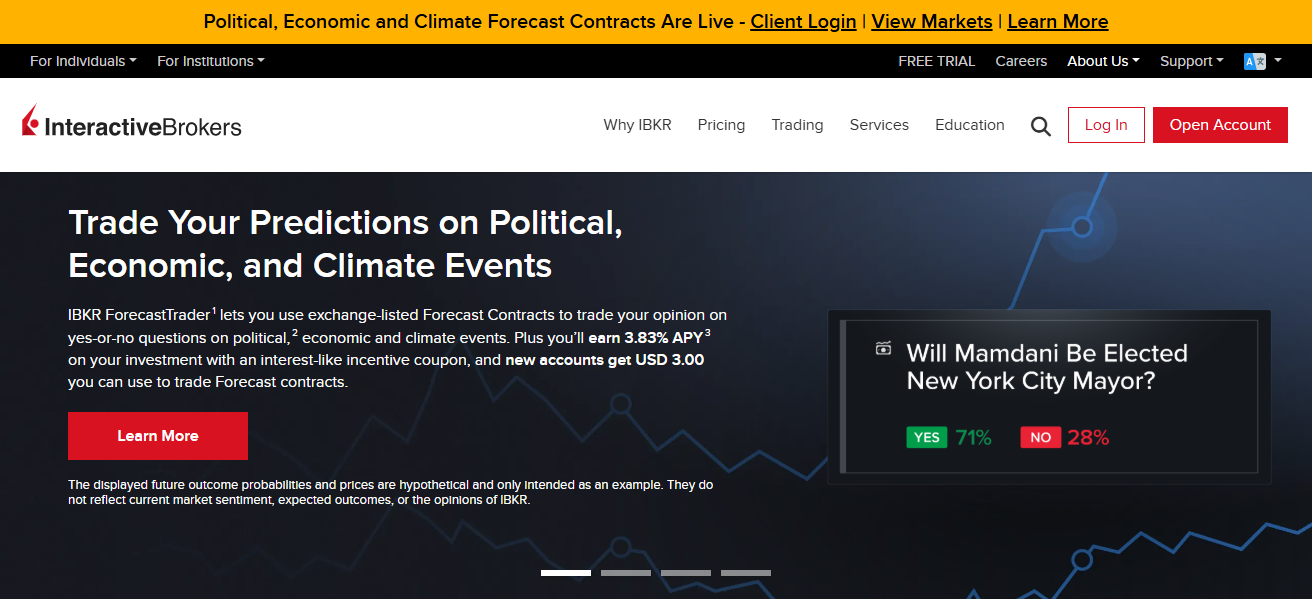The width and height of the screenshot is (1312, 599).
Task: Click the 'earn 3.83% APY' text
Action: (x=645, y=337)
